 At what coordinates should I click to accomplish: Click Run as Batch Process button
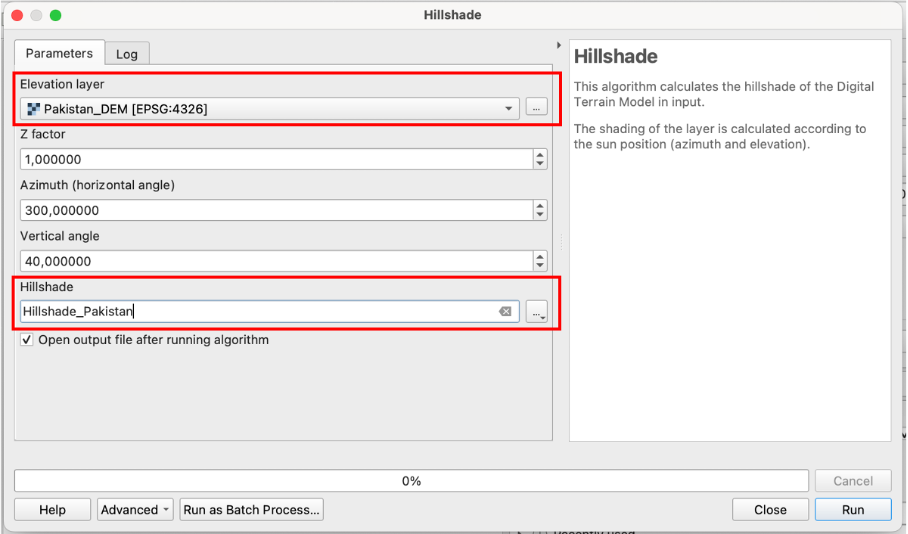(251, 510)
